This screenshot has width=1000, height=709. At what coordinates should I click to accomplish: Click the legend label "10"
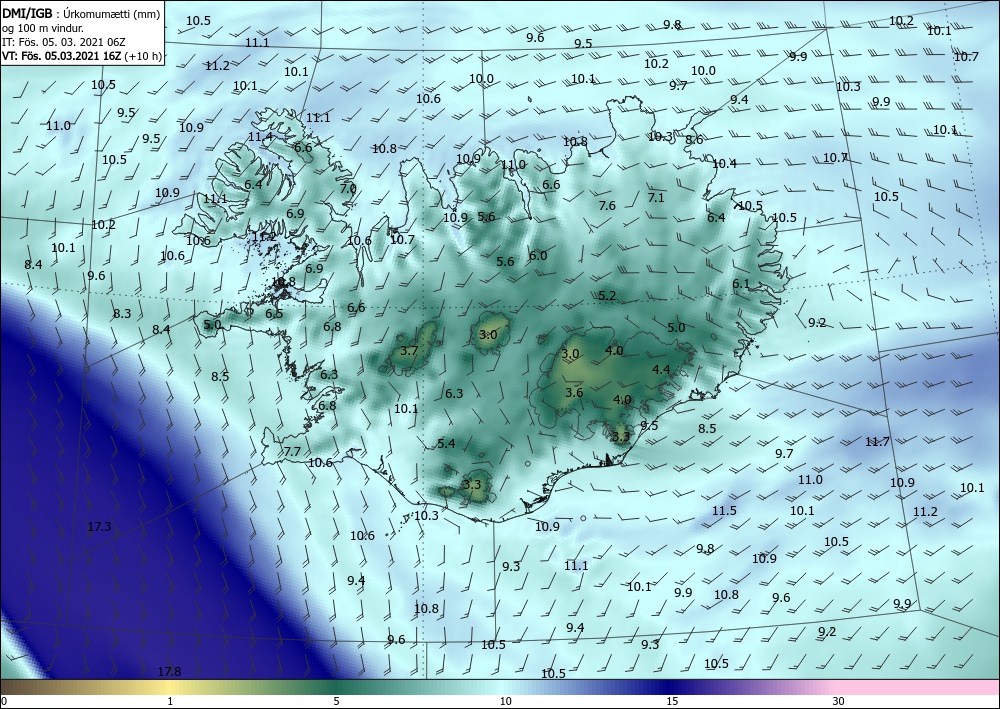505,701
